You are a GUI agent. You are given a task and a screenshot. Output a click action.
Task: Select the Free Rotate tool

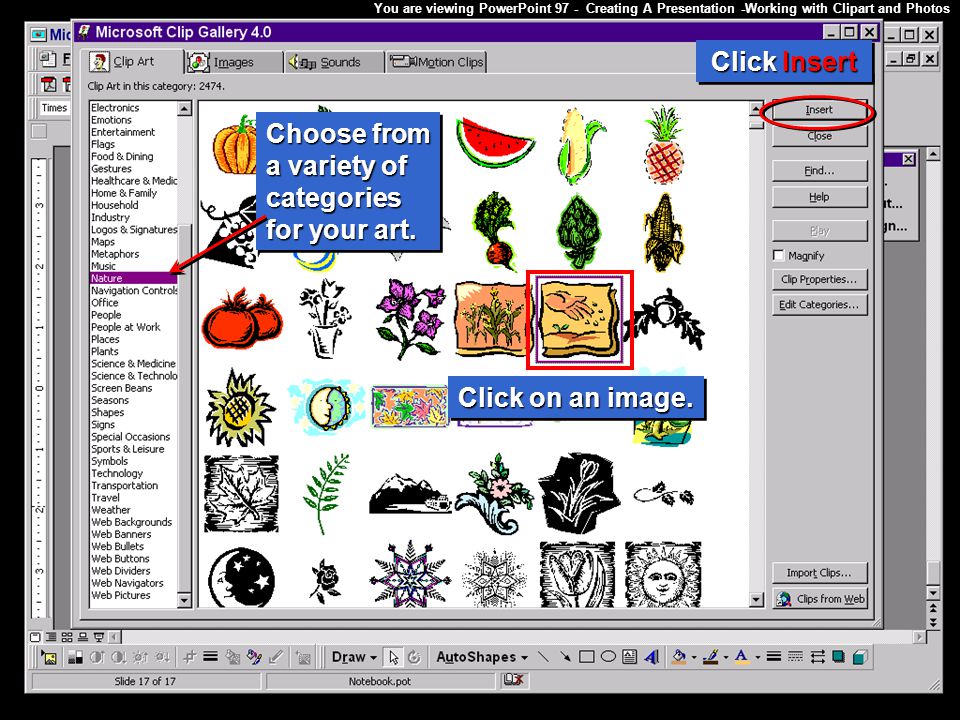click(x=414, y=658)
